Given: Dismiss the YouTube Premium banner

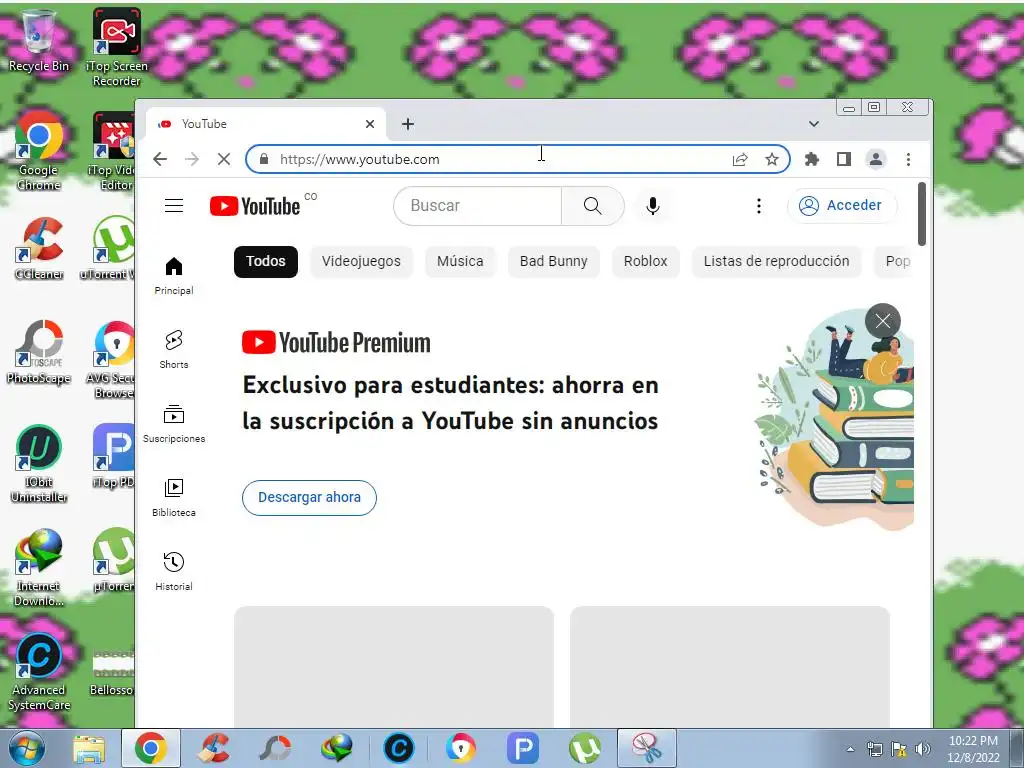Looking at the screenshot, I should [x=882, y=321].
